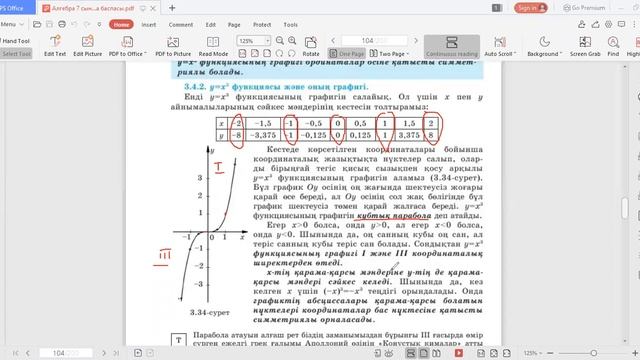Go to next page in status bar
The height and width of the screenshot is (360, 640).
(x=104, y=353)
